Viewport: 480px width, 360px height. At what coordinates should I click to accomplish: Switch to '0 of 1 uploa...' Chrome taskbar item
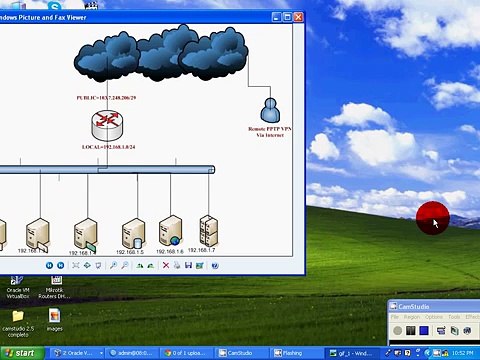pyautogui.click(x=187, y=353)
